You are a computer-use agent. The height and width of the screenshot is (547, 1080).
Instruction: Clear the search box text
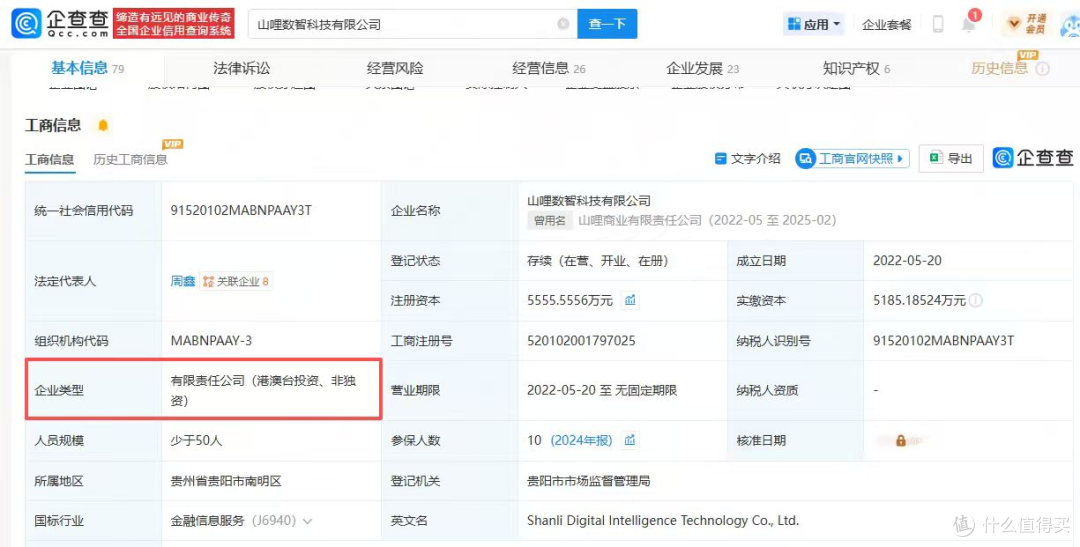click(563, 24)
